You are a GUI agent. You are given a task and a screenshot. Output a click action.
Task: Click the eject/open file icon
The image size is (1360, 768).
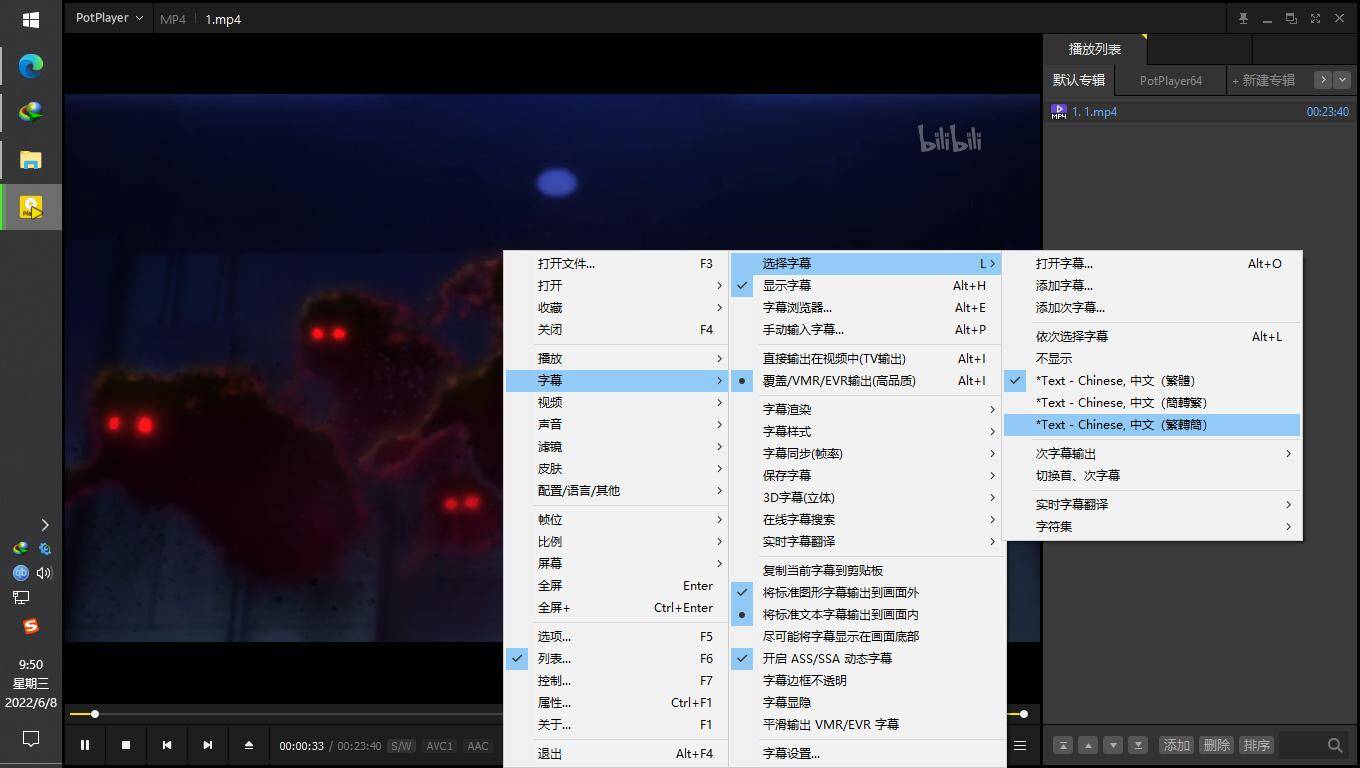click(x=249, y=745)
